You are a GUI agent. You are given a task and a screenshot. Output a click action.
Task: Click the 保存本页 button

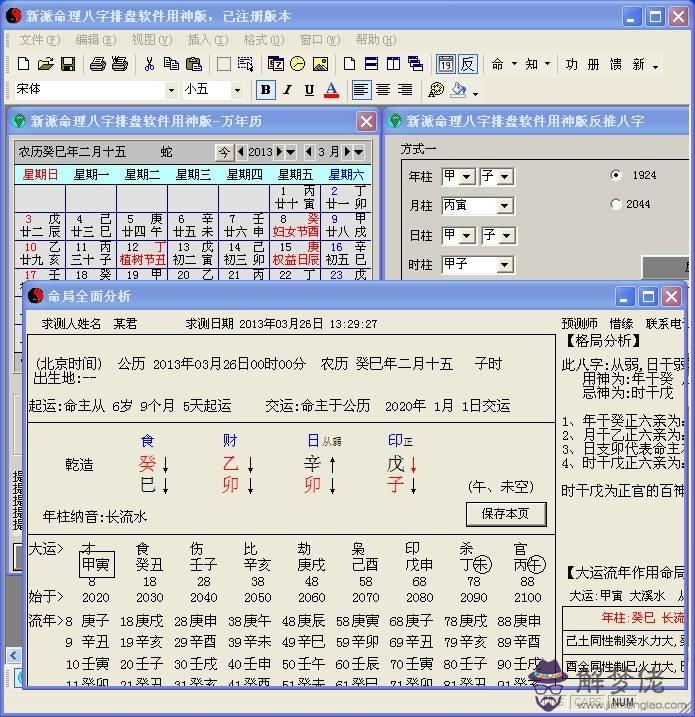tap(506, 514)
